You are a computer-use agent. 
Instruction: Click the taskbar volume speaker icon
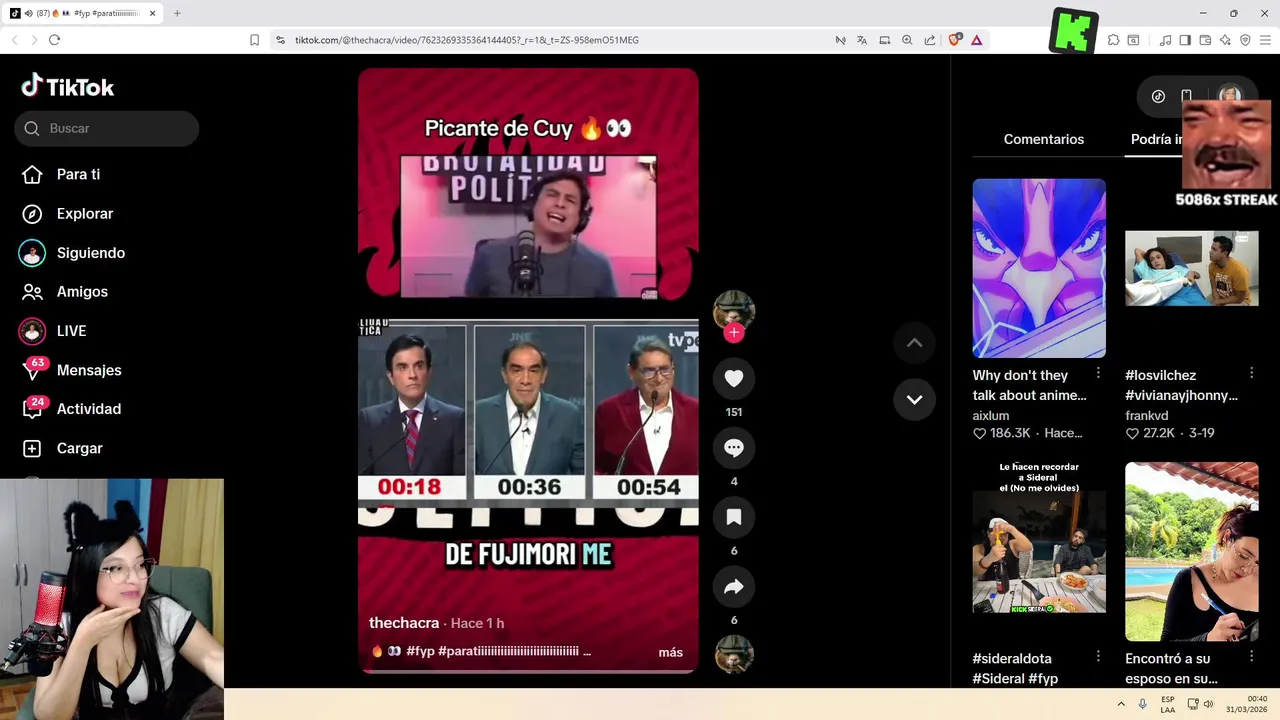pos(1208,704)
